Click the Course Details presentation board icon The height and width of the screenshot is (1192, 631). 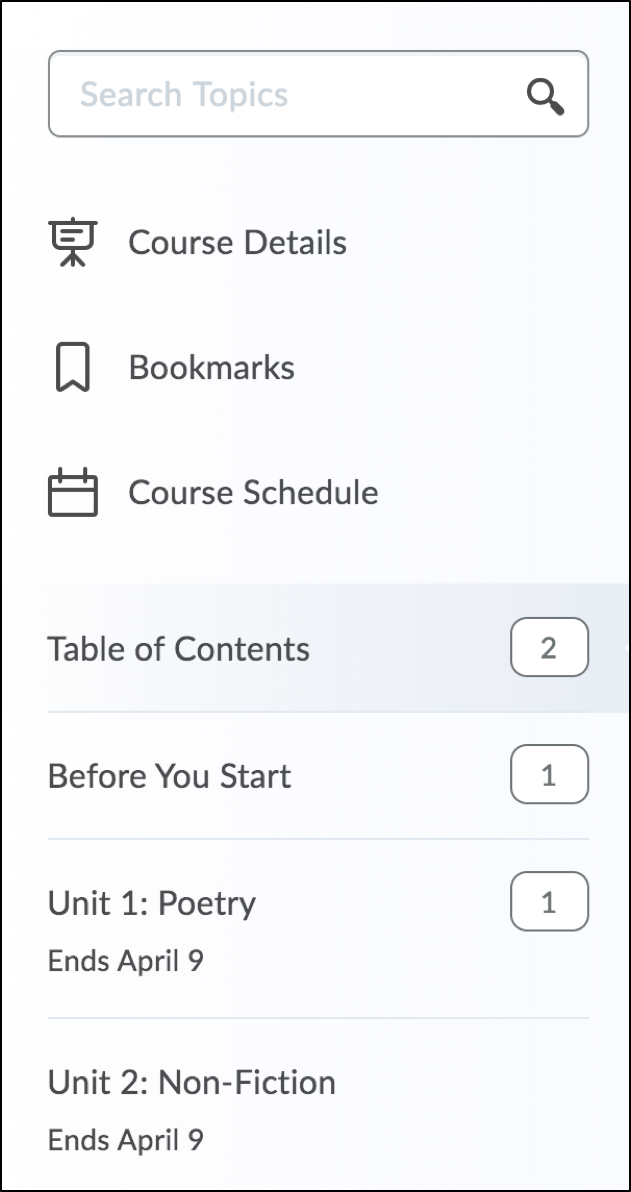(73, 243)
